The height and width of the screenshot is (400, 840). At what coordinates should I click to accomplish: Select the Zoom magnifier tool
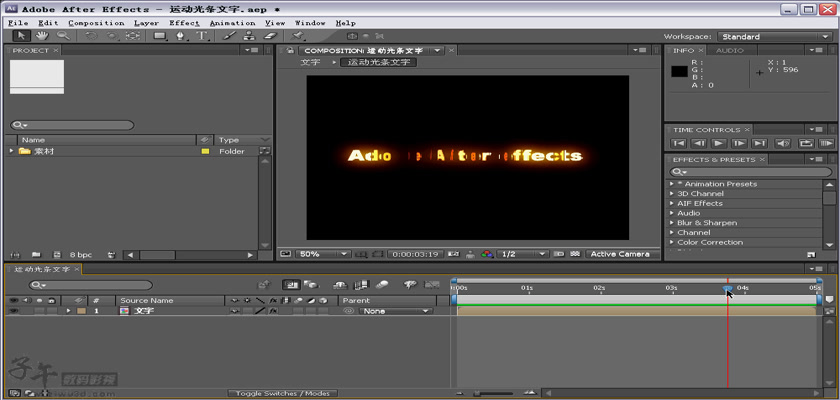[x=63, y=36]
